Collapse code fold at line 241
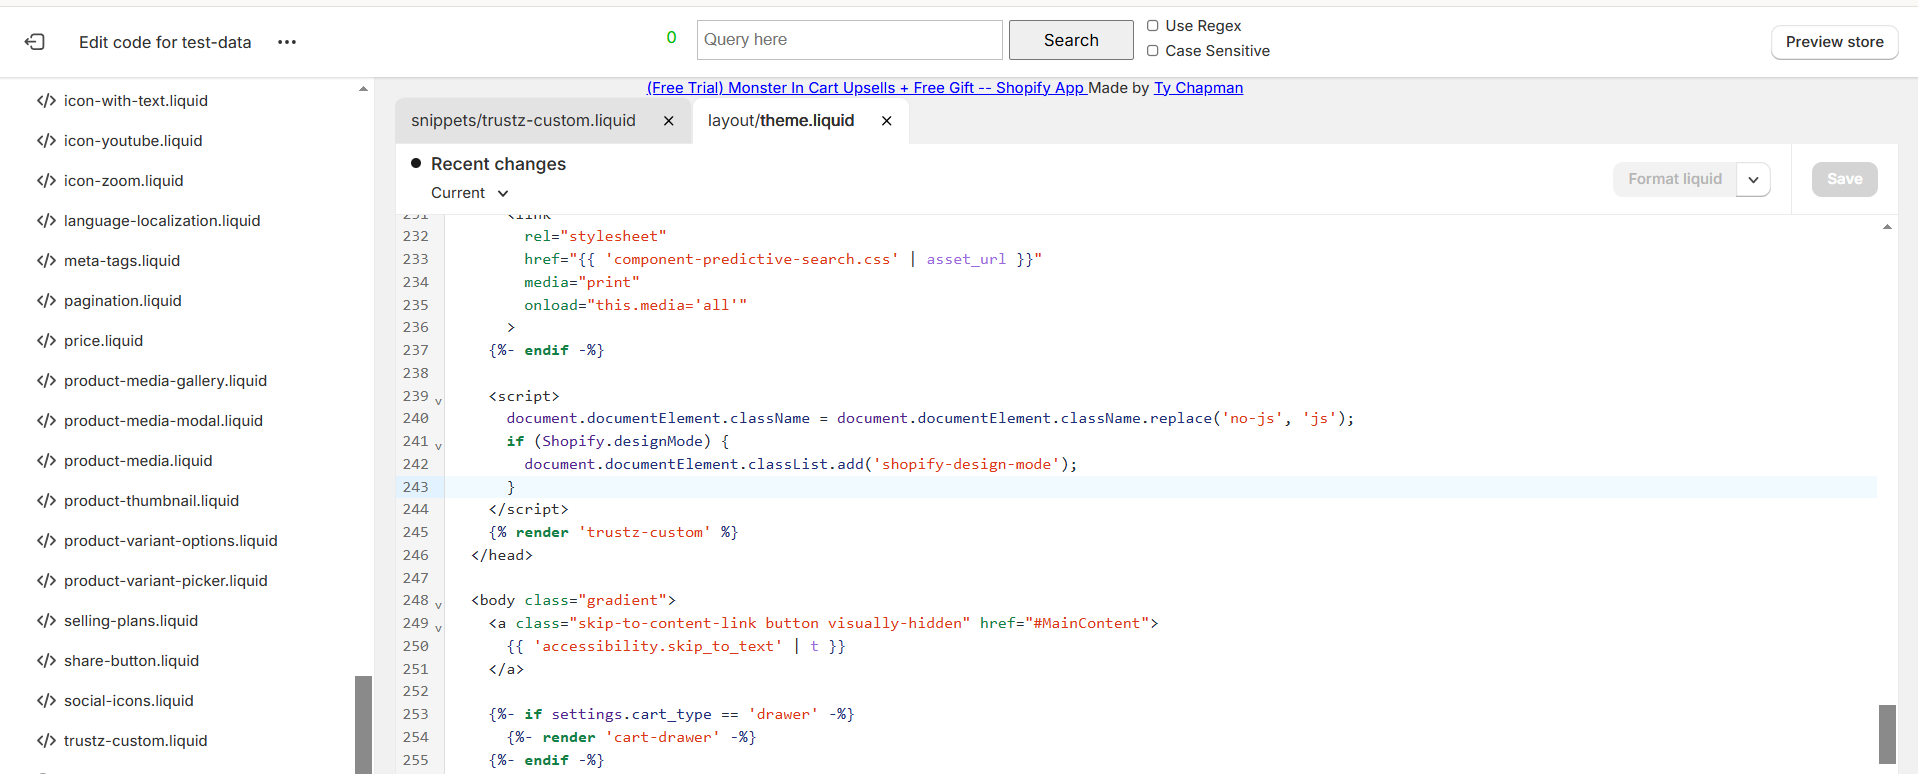The width and height of the screenshot is (1918, 774). pos(438,446)
